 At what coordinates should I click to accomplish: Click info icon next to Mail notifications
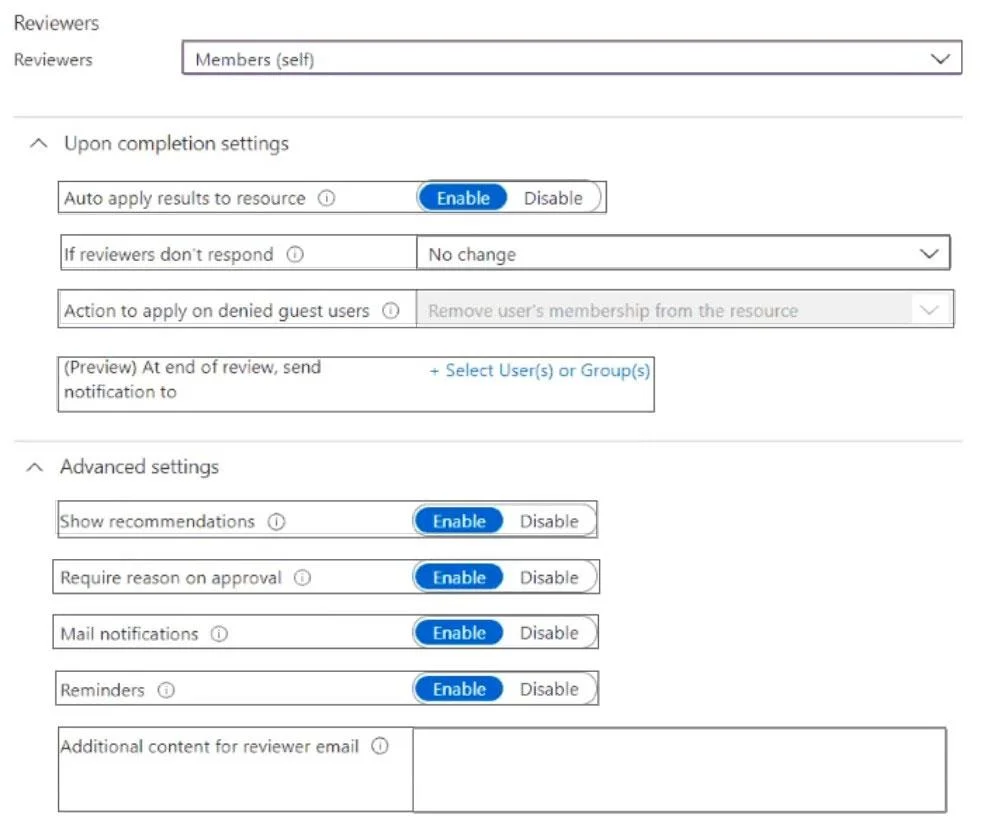(219, 634)
